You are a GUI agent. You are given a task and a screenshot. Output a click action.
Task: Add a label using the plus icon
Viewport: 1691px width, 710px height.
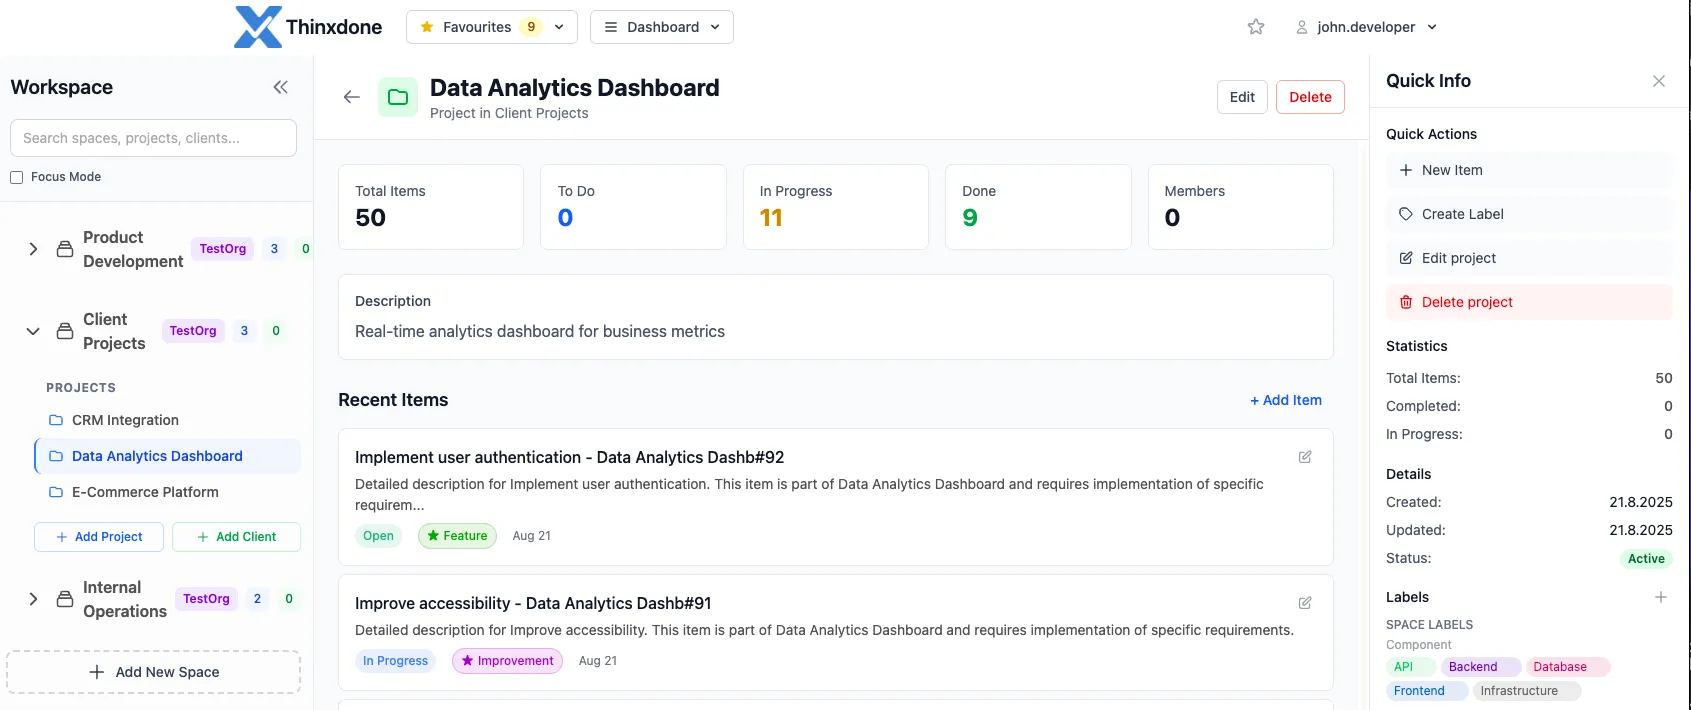coord(1660,597)
